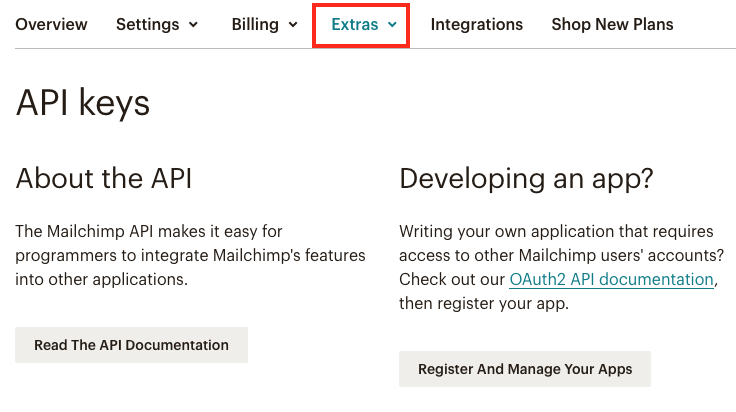Screen dimensions: 736x412
Task: Expand the Billing dropdown menu
Action: [x=264, y=24]
